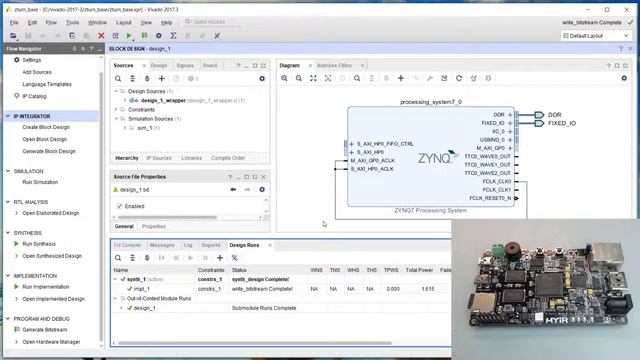Click Zoom Fit icon in Diagram toolbar
The image size is (640, 360).
pyautogui.click(x=313, y=78)
